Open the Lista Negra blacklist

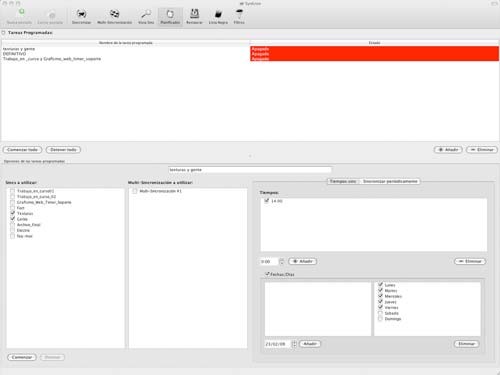pyautogui.click(x=218, y=16)
